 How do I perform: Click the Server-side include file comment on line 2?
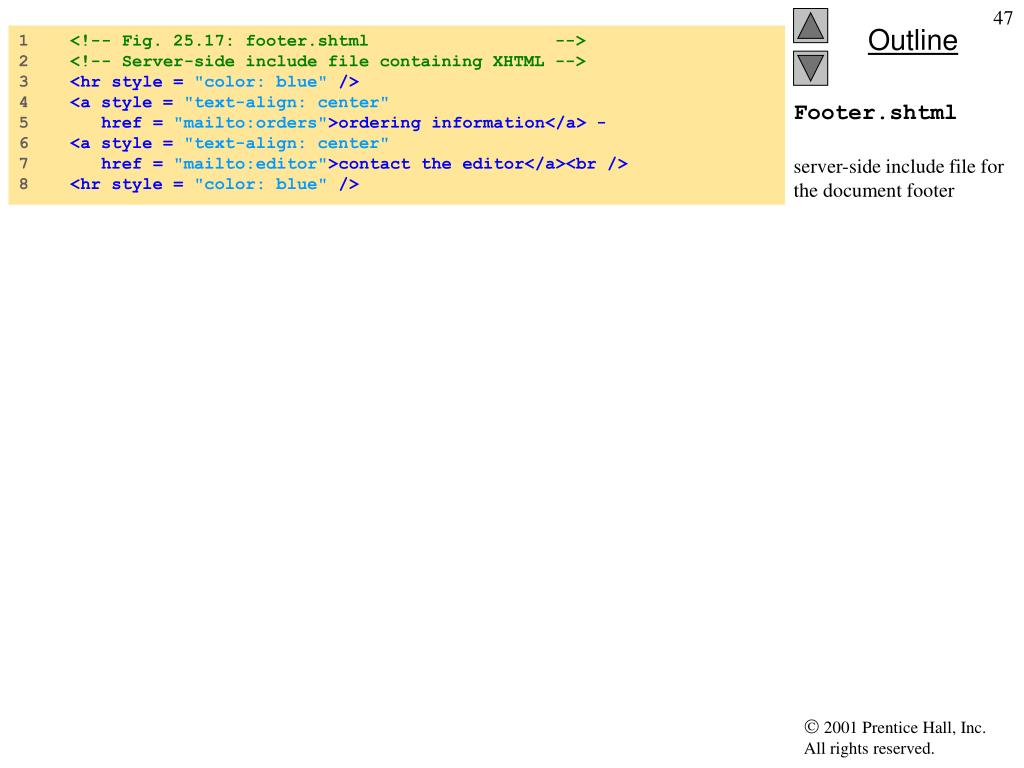coord(327,61)
